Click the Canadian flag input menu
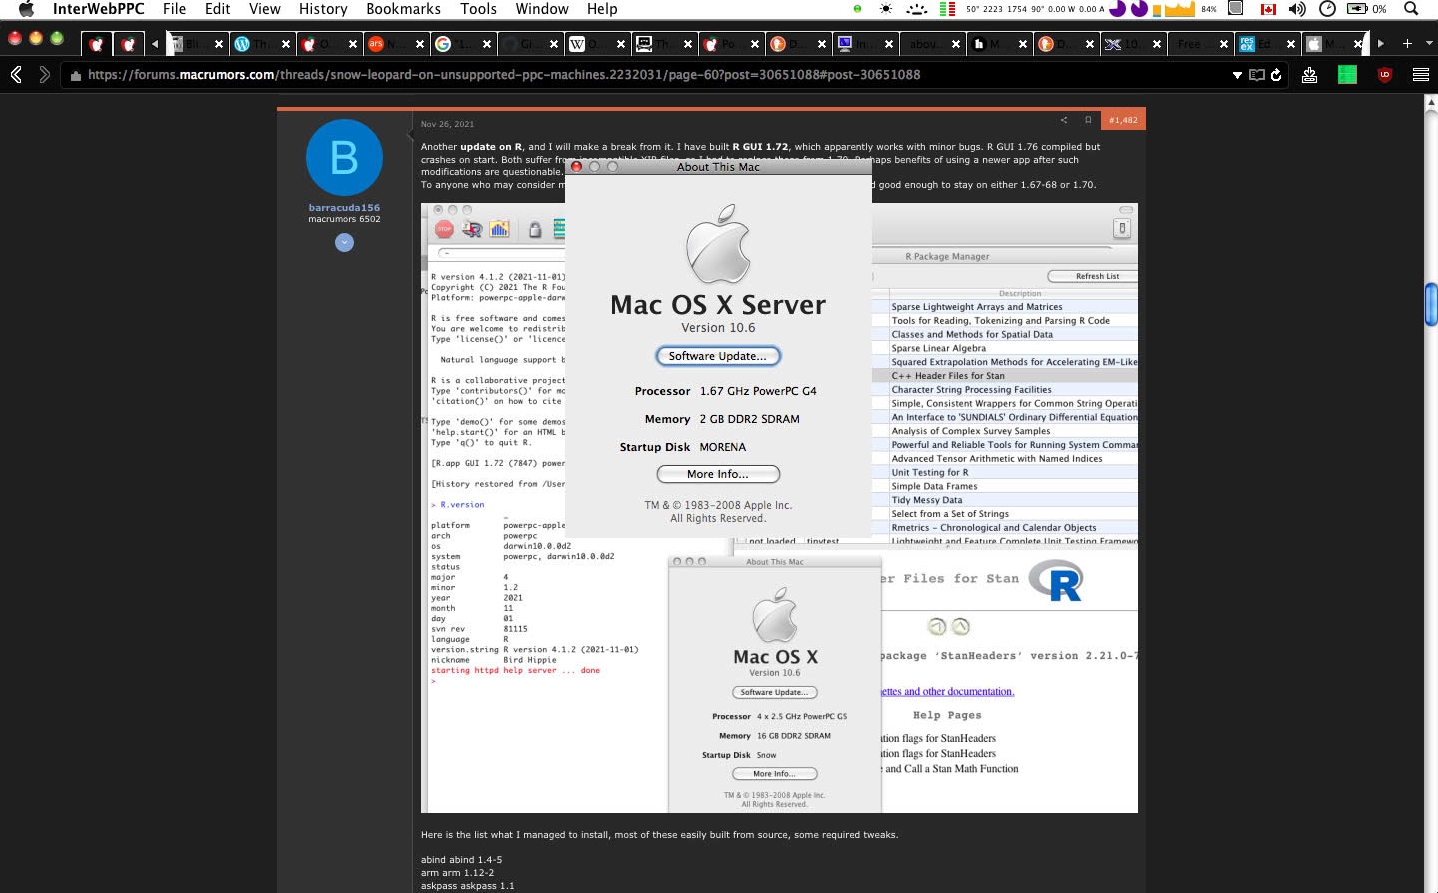The height and width of the screenshot is (893, 1438). click(x=1268, y=9)
